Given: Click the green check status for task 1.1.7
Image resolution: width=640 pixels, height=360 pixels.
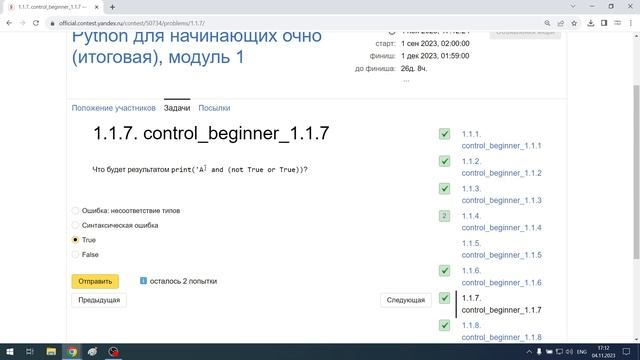Looking at the screenshot, I should 444,298.
